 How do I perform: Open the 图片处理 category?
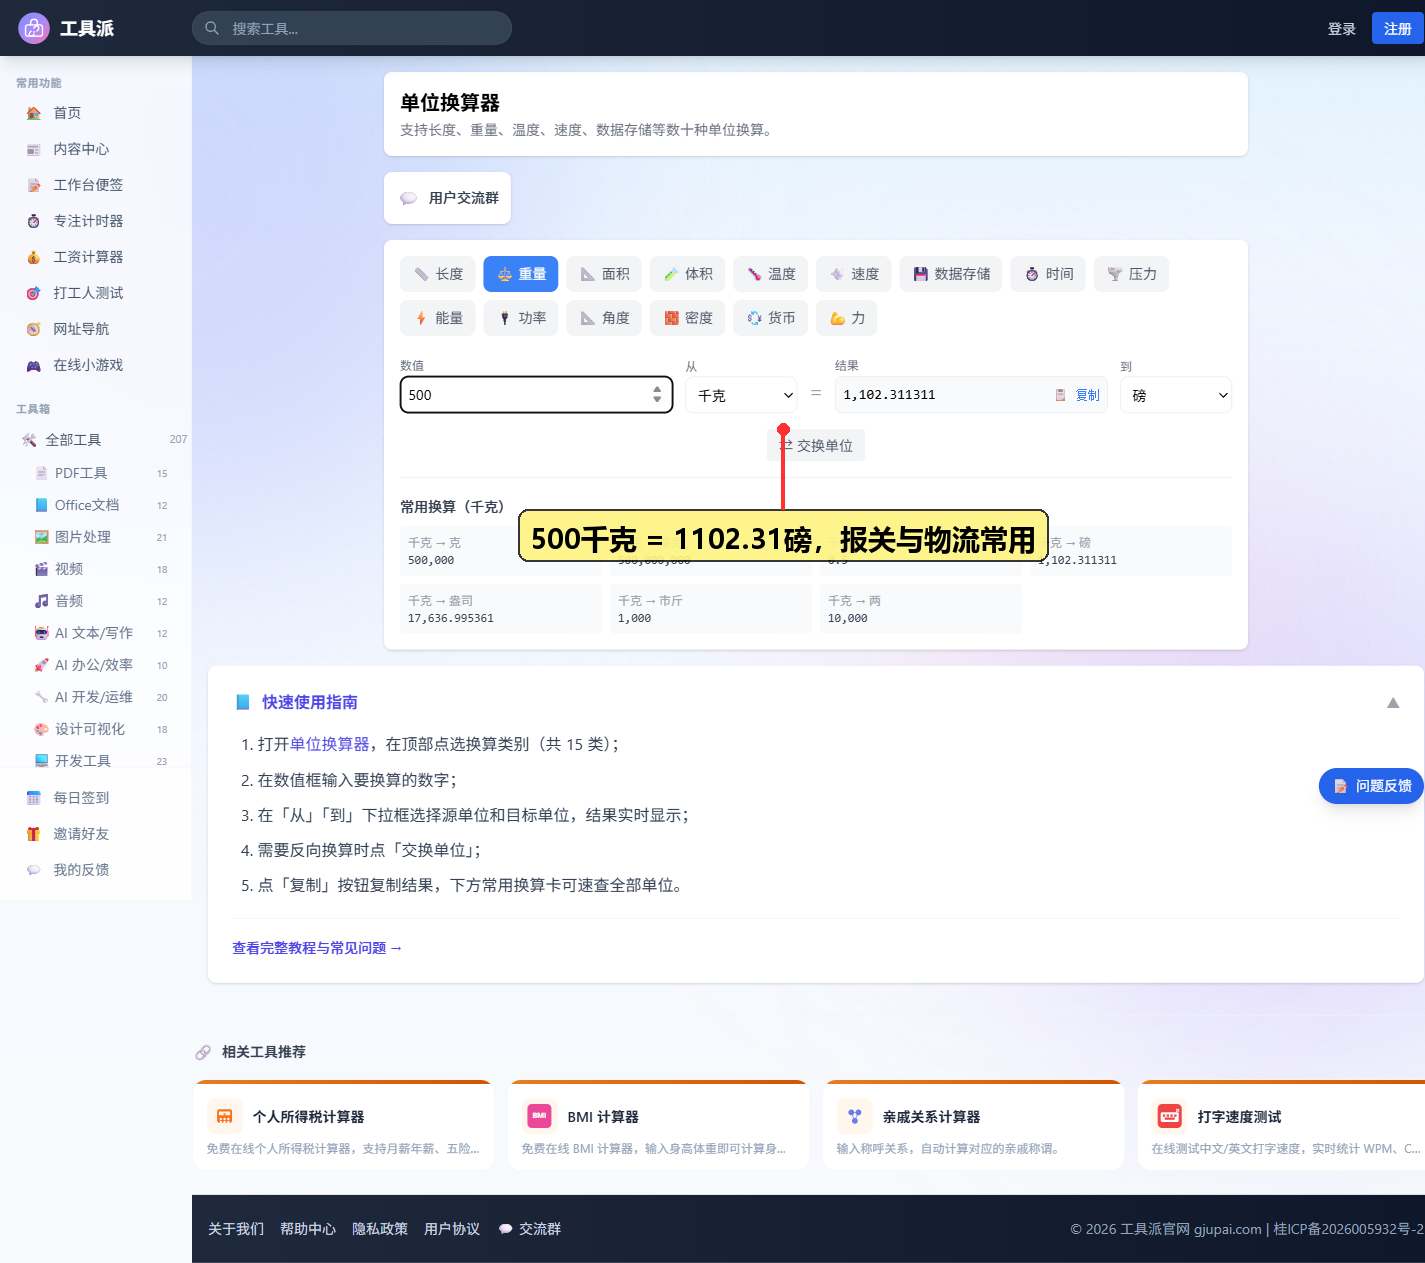(100, 537)
